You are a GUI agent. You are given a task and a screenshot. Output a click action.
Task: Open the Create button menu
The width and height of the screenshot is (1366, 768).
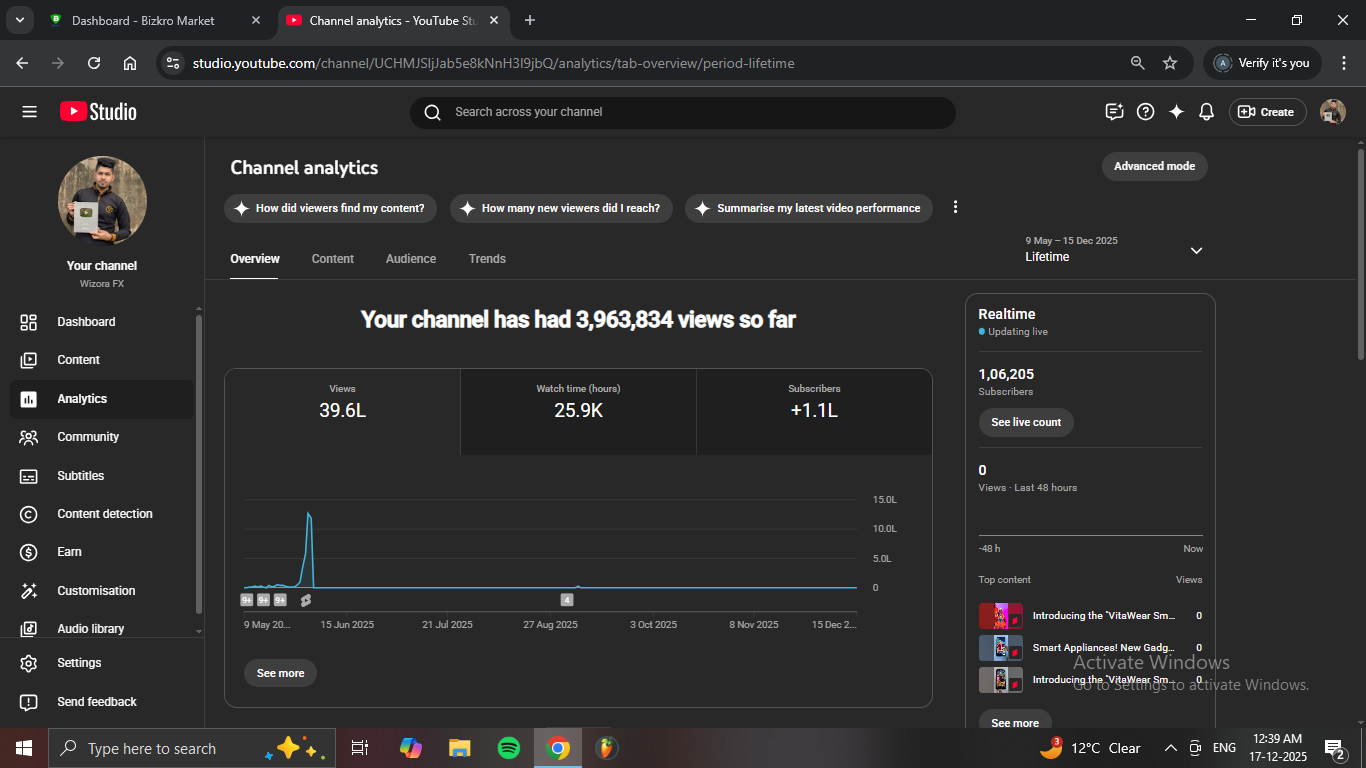coord(1267,112)
